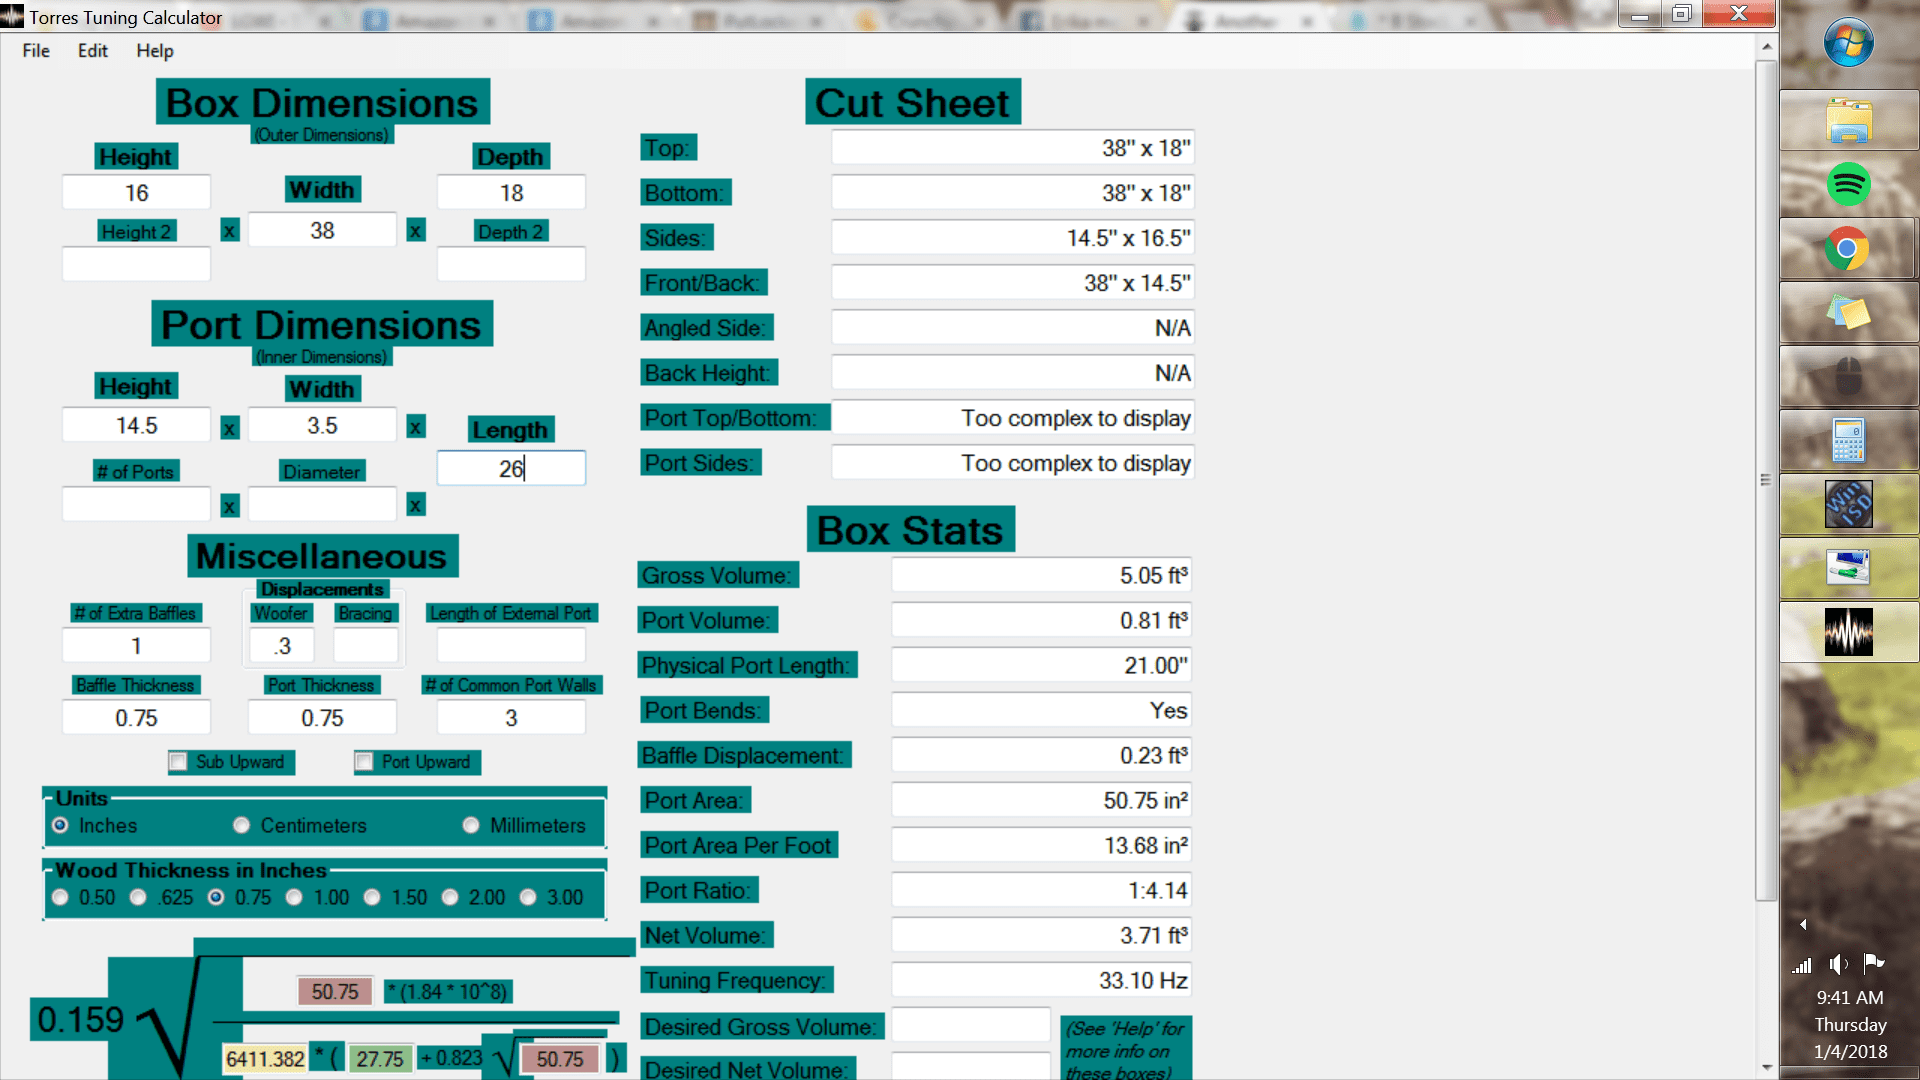The width and height of the screenshot is (1920, 1080).
Task: Click the Gross Volume result field
Action: pyautogui.click(x=1041, y=575)
